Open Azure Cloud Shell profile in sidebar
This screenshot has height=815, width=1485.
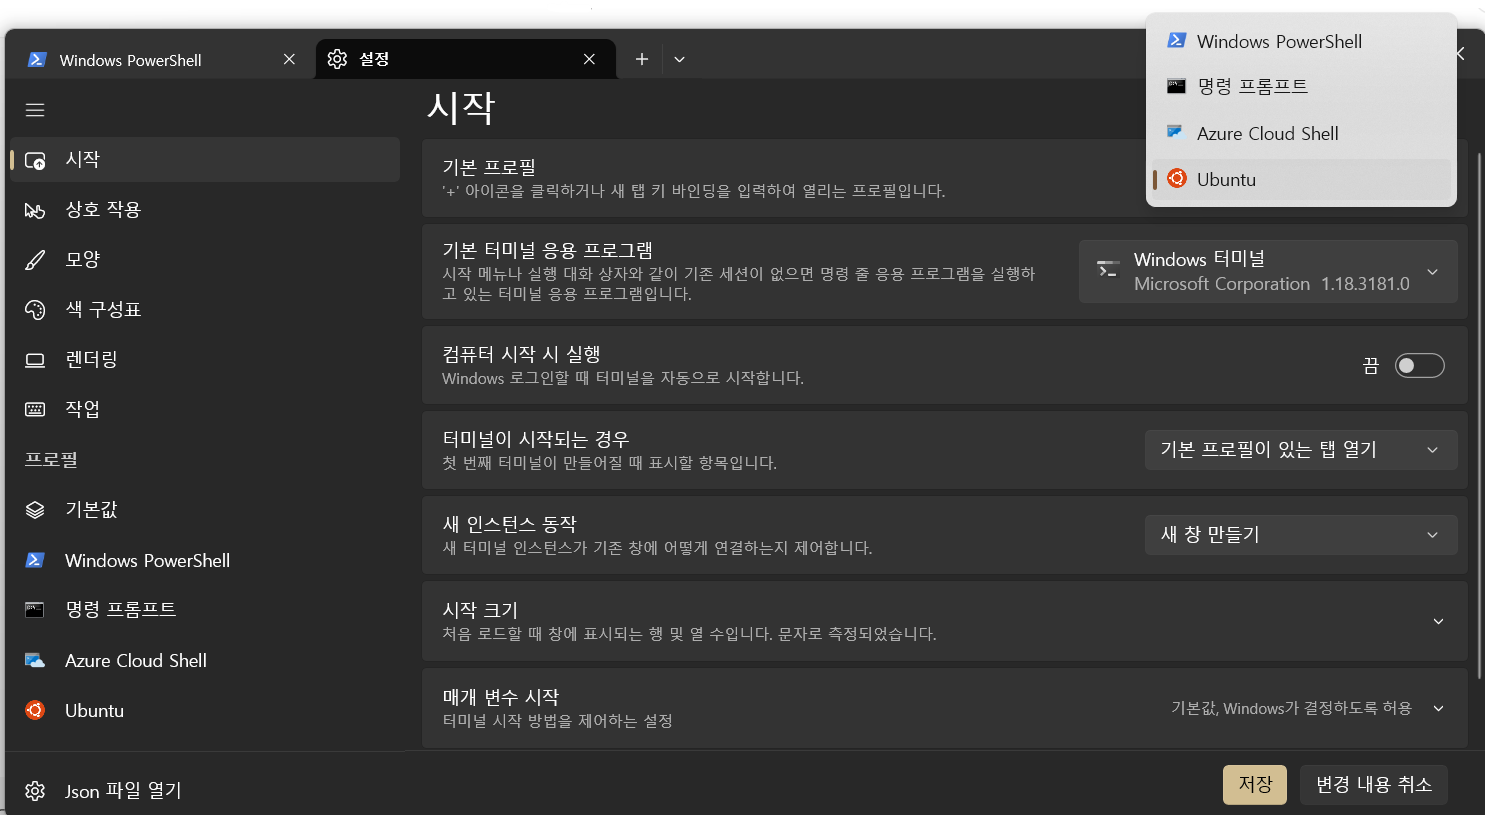(205, 660)
